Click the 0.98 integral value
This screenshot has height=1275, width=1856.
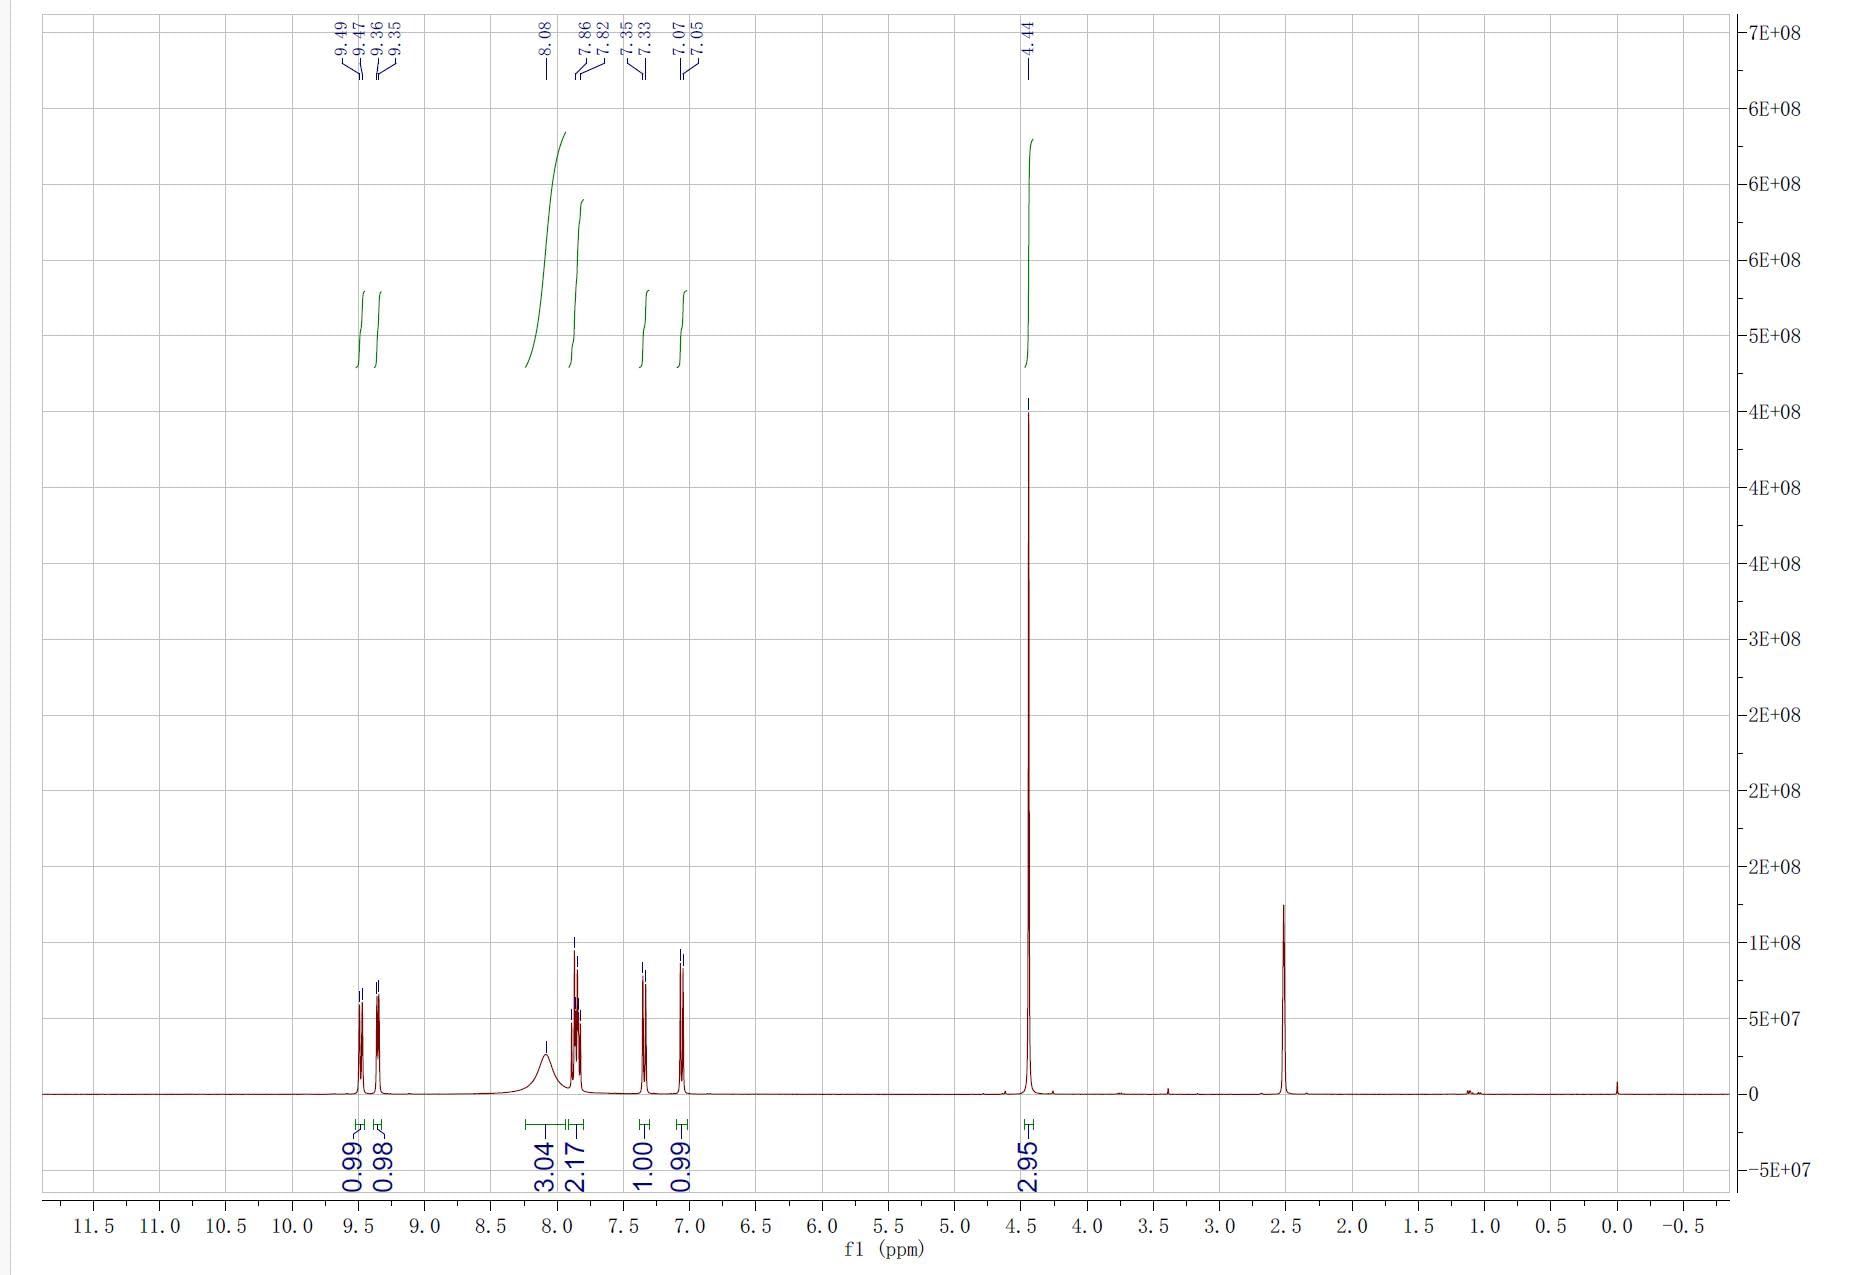click(x=383, y=1167)
